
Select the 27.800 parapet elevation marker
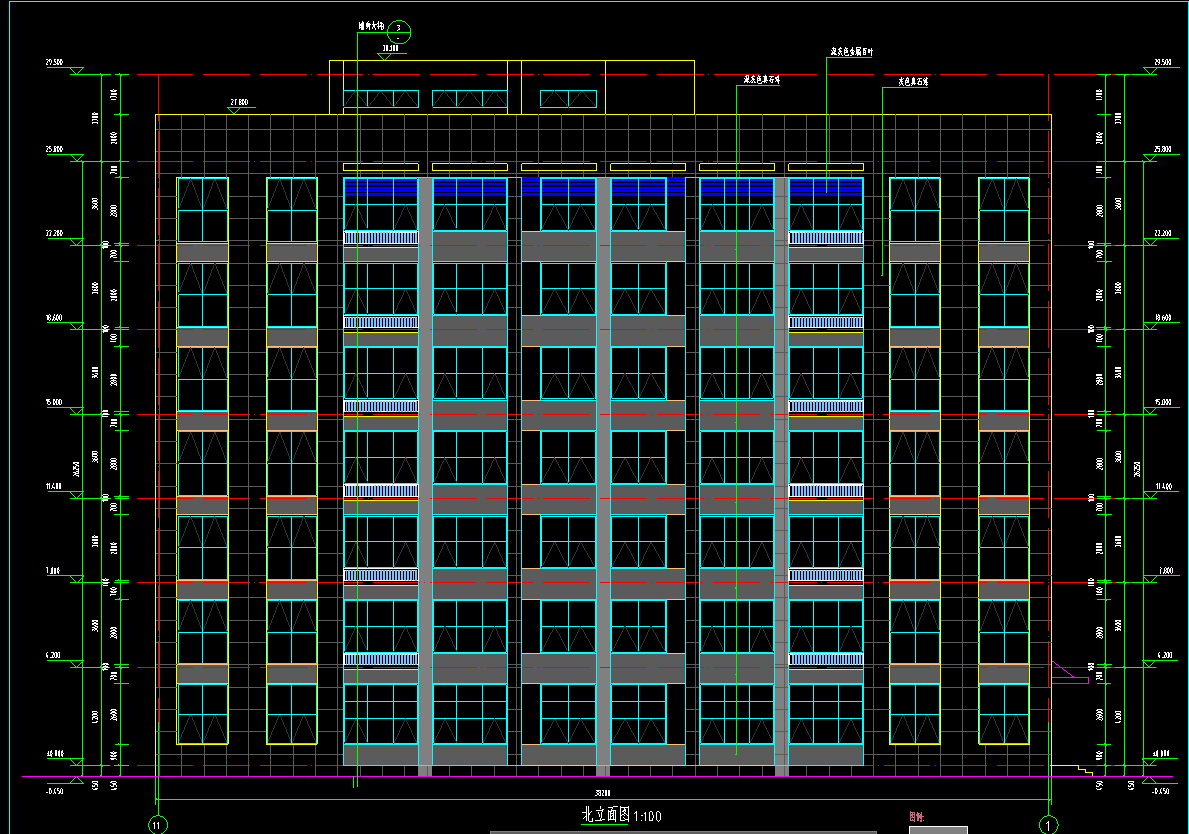point(238,103)
